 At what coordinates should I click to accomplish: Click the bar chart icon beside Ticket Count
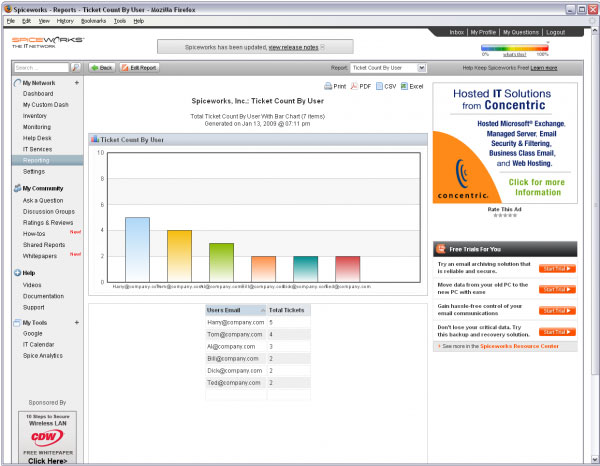95,139
